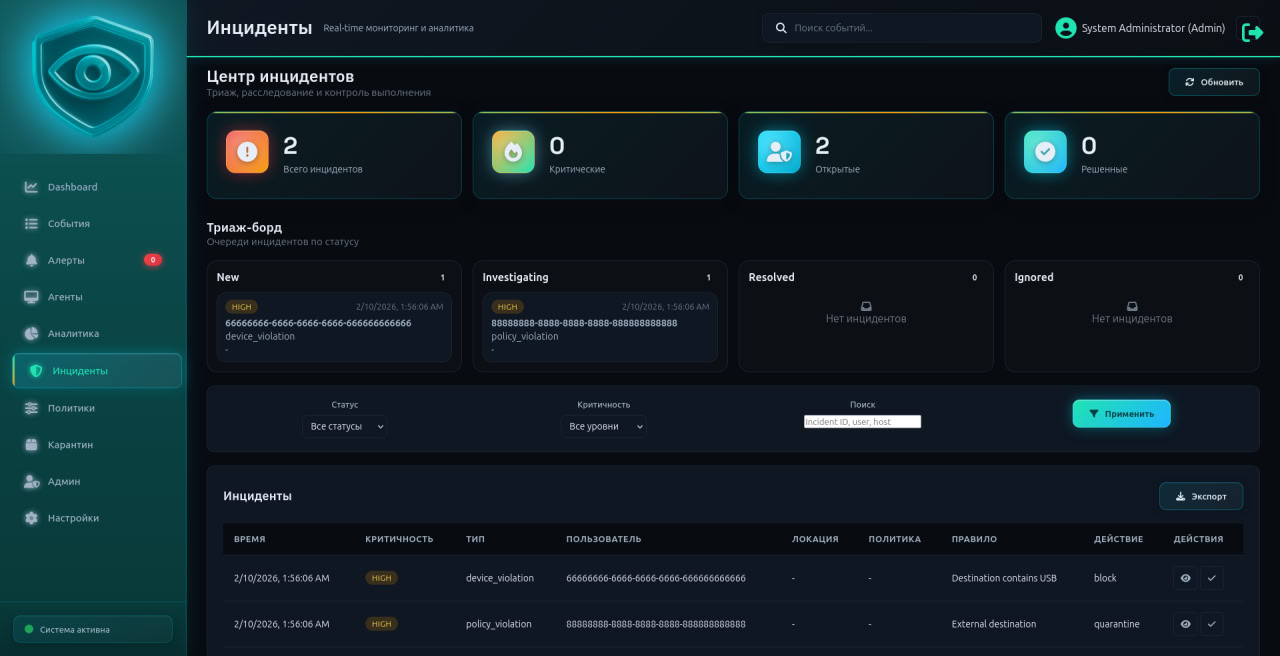Image resolution: width=1280 pixels, height=656 pixels.
Task: Resolve the device_violation incident with checkmark
Action: pos(1212,578)
